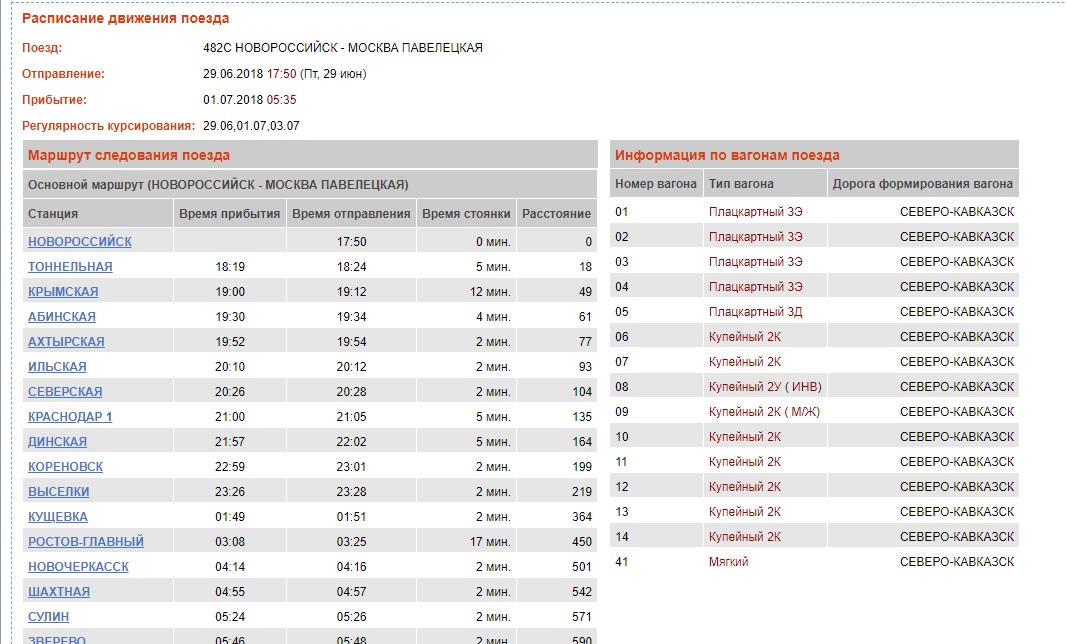
Task: Click the СУЛИН station link
Action: [x=49, y=617]
